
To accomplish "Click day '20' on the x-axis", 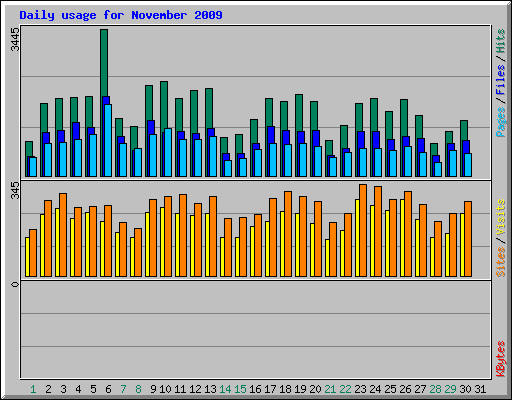I will click(x=315, y=389).
